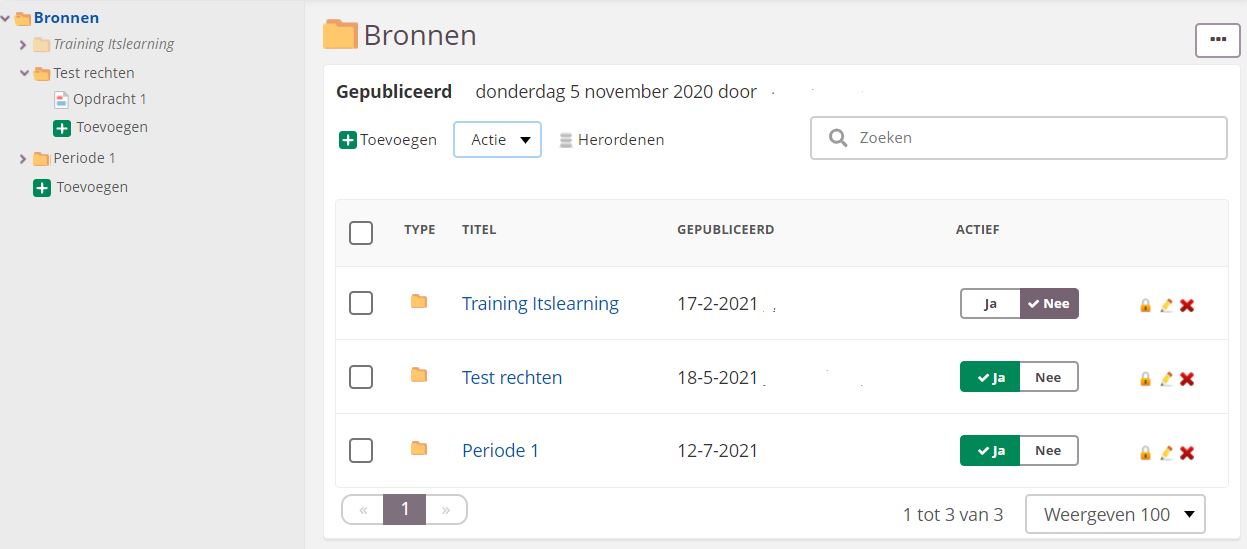Click the green plus Toevoegen under Test rechten
This screenshot has width=1247, height=549.
coord(100,128)
